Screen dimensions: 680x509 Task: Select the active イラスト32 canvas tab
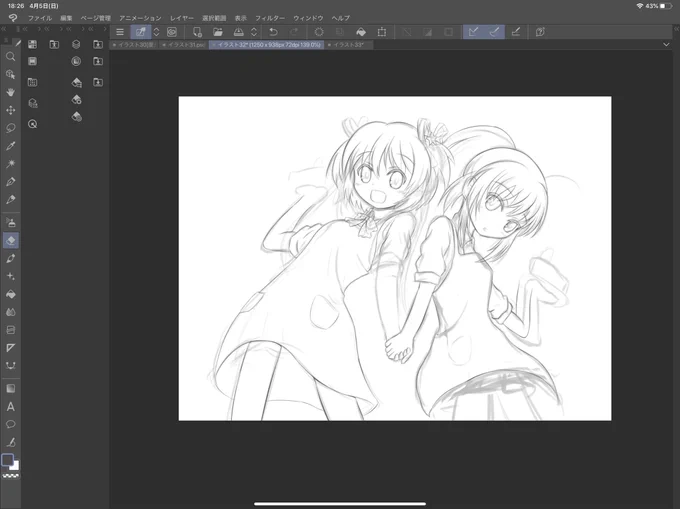267,45
